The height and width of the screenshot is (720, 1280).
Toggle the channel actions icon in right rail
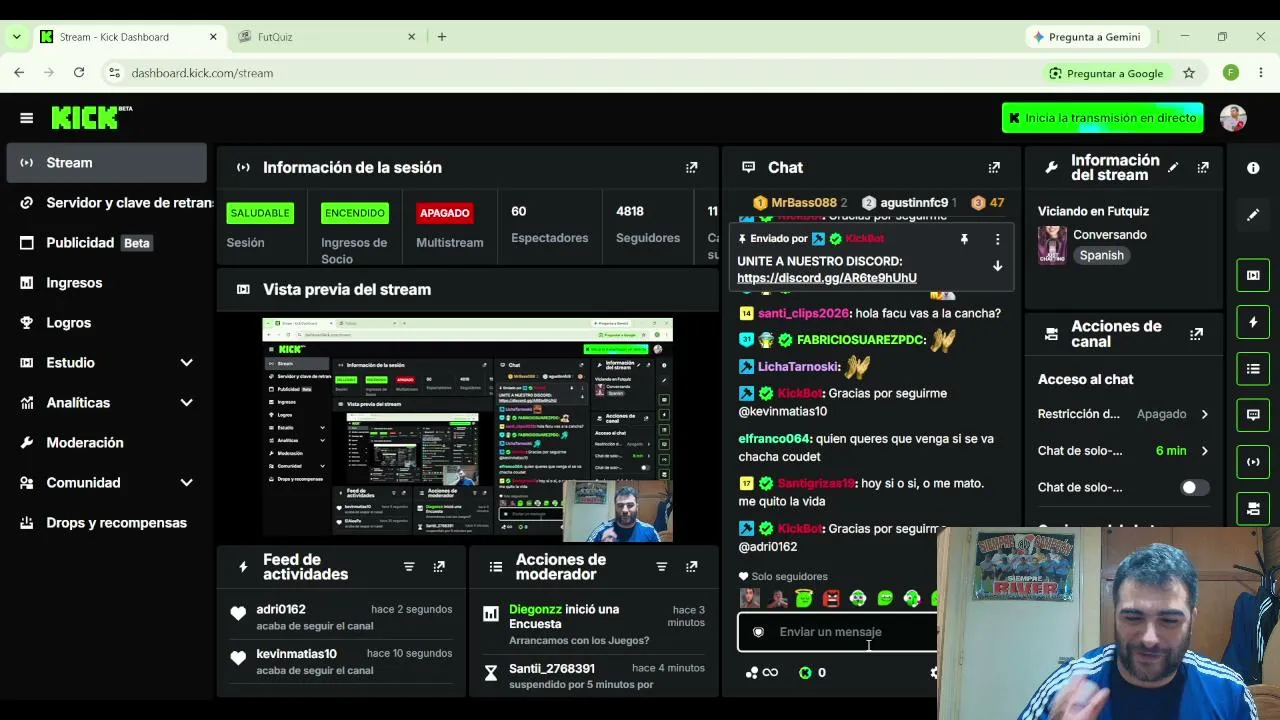coord(1253,508)
